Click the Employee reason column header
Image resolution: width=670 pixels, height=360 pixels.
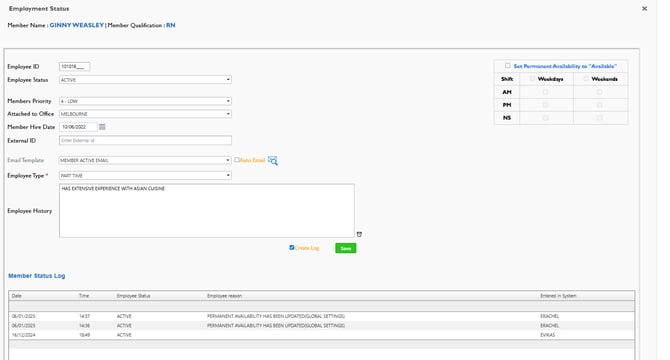coord(224,296)
